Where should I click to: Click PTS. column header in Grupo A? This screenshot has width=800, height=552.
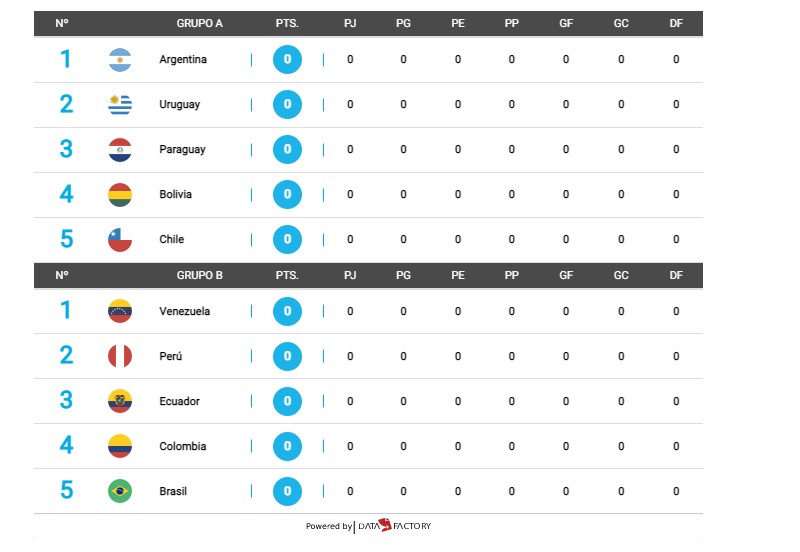[287, 23]
